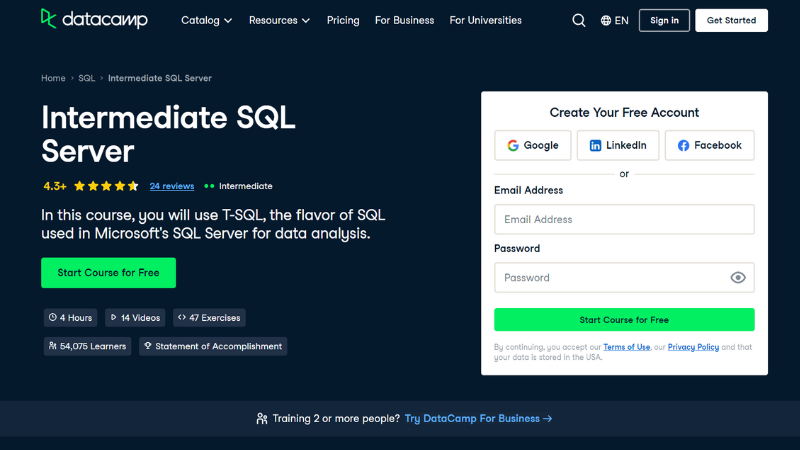The image size is (800, 450).
Task: Click the 54,075 Learners badge
Action: click(x=87, y=346)
